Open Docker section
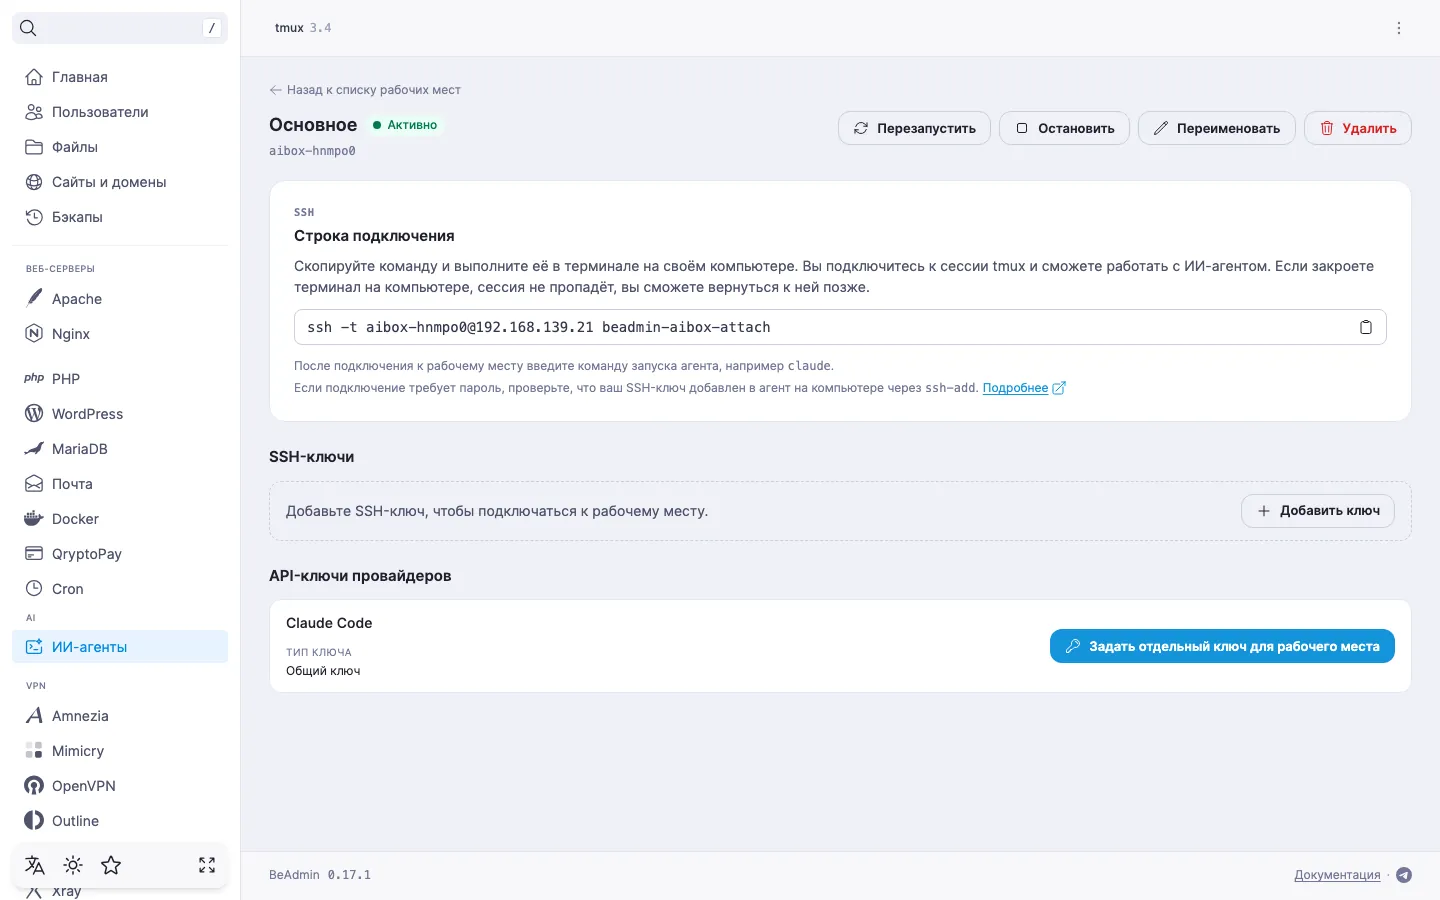The width and height of the screenshot is (1440, 900). [120, 519]
